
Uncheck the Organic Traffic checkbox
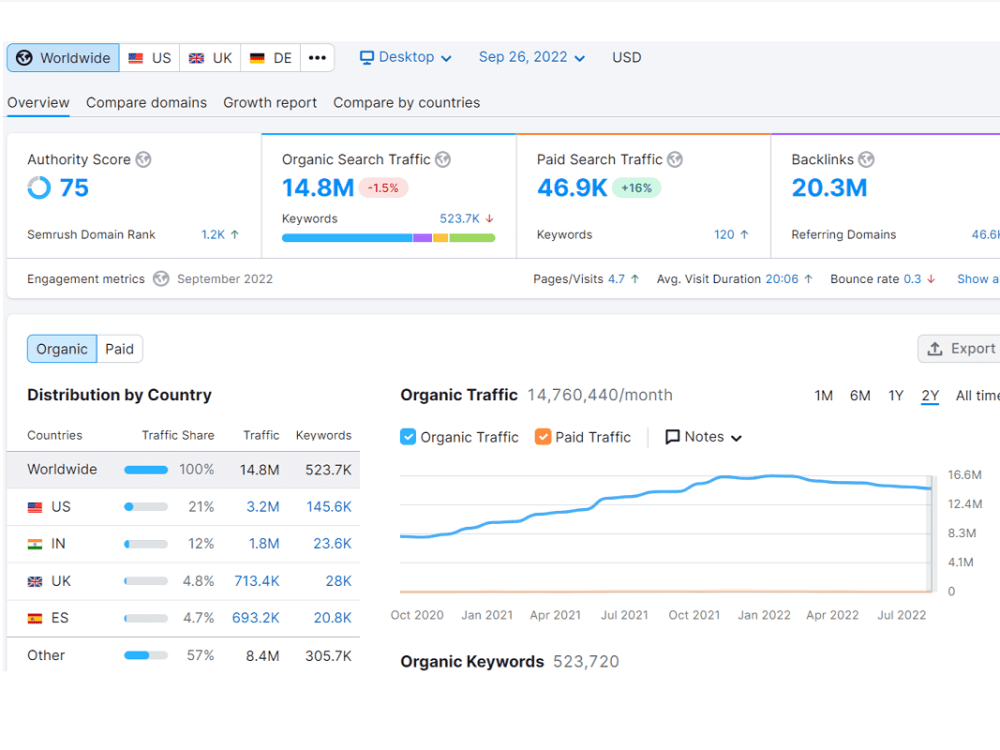(408, 437)
